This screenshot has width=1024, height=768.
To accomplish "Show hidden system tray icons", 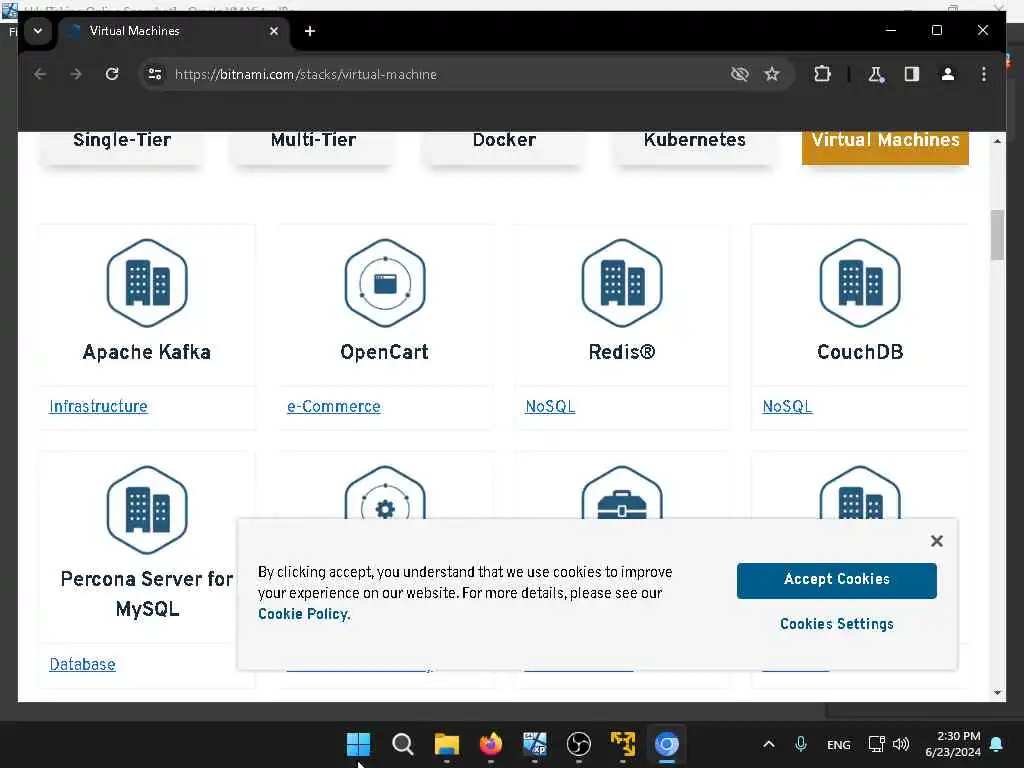I will (769, 744).
